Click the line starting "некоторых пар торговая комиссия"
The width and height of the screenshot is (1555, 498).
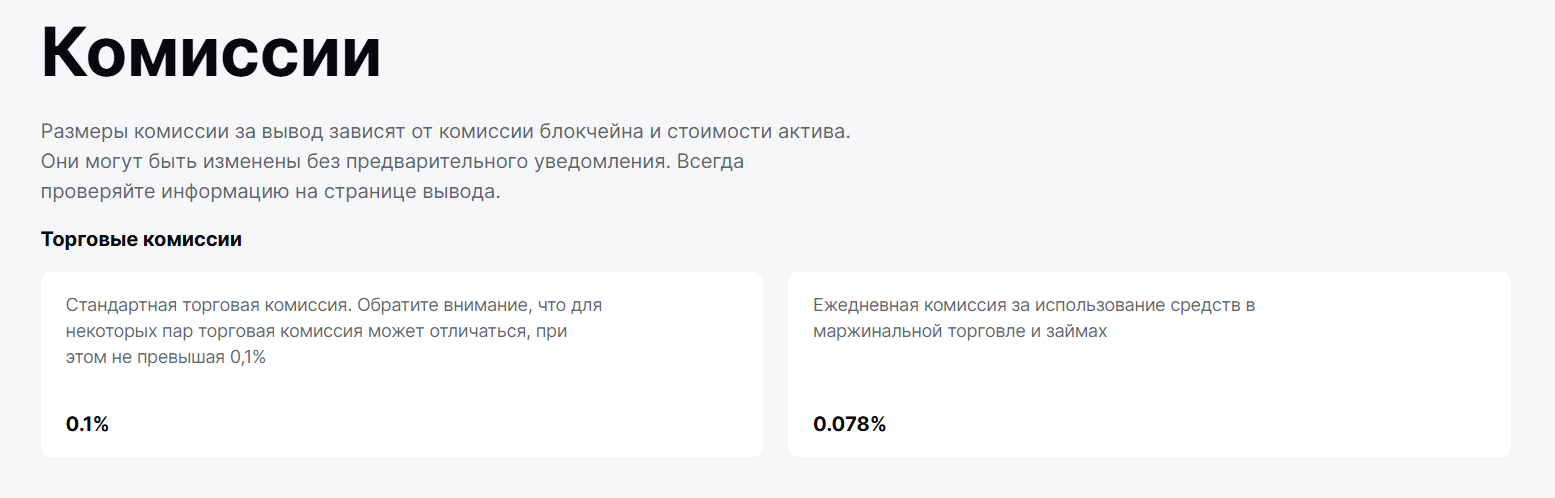coord(316,331)
